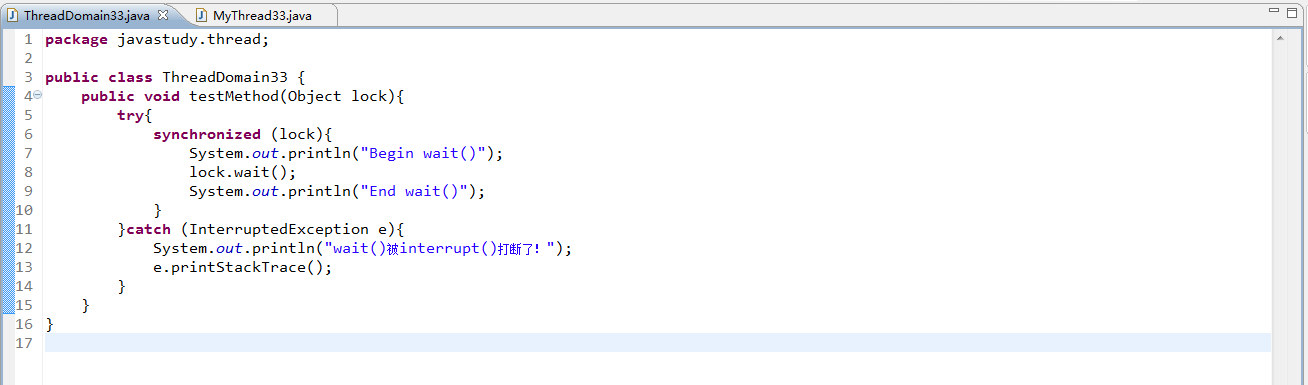Click the scrollbar up arrow
Viewport: 1308px width, 385px height.
click(x=1280, y=38)
